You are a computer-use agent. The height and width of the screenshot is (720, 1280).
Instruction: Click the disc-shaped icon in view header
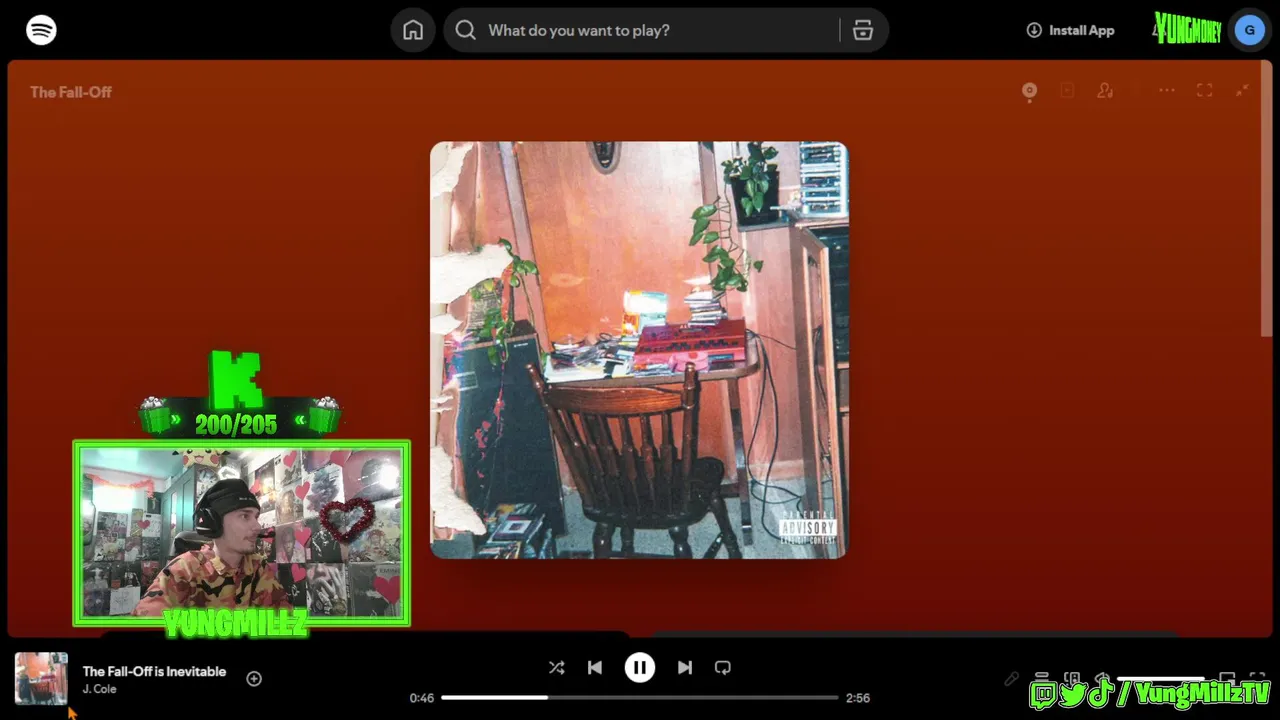click(x=1029, y=91)
